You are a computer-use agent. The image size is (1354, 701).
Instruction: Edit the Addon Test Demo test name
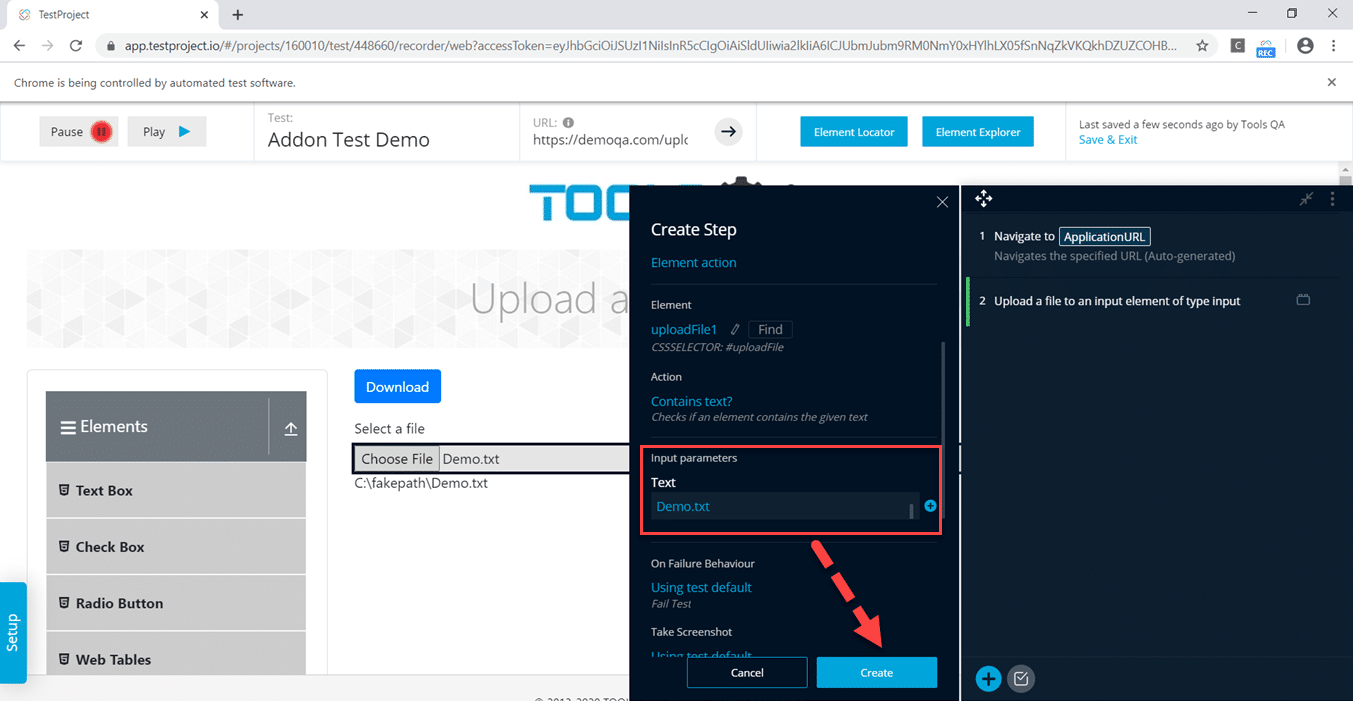[349, 140]
